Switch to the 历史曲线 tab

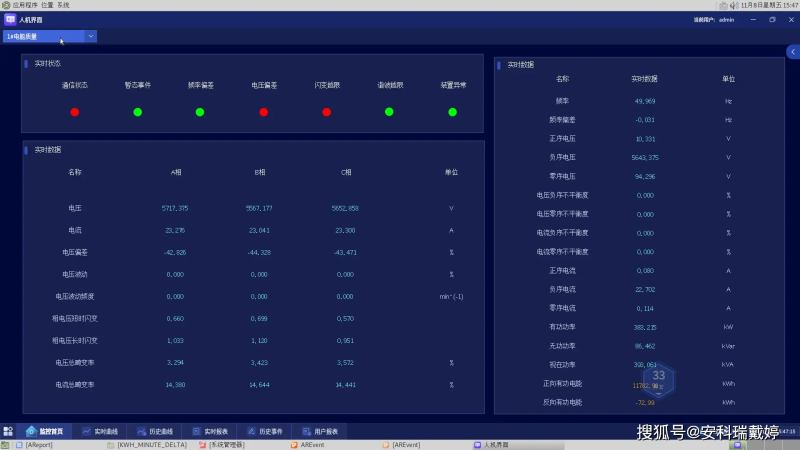[x=155, y=431]
